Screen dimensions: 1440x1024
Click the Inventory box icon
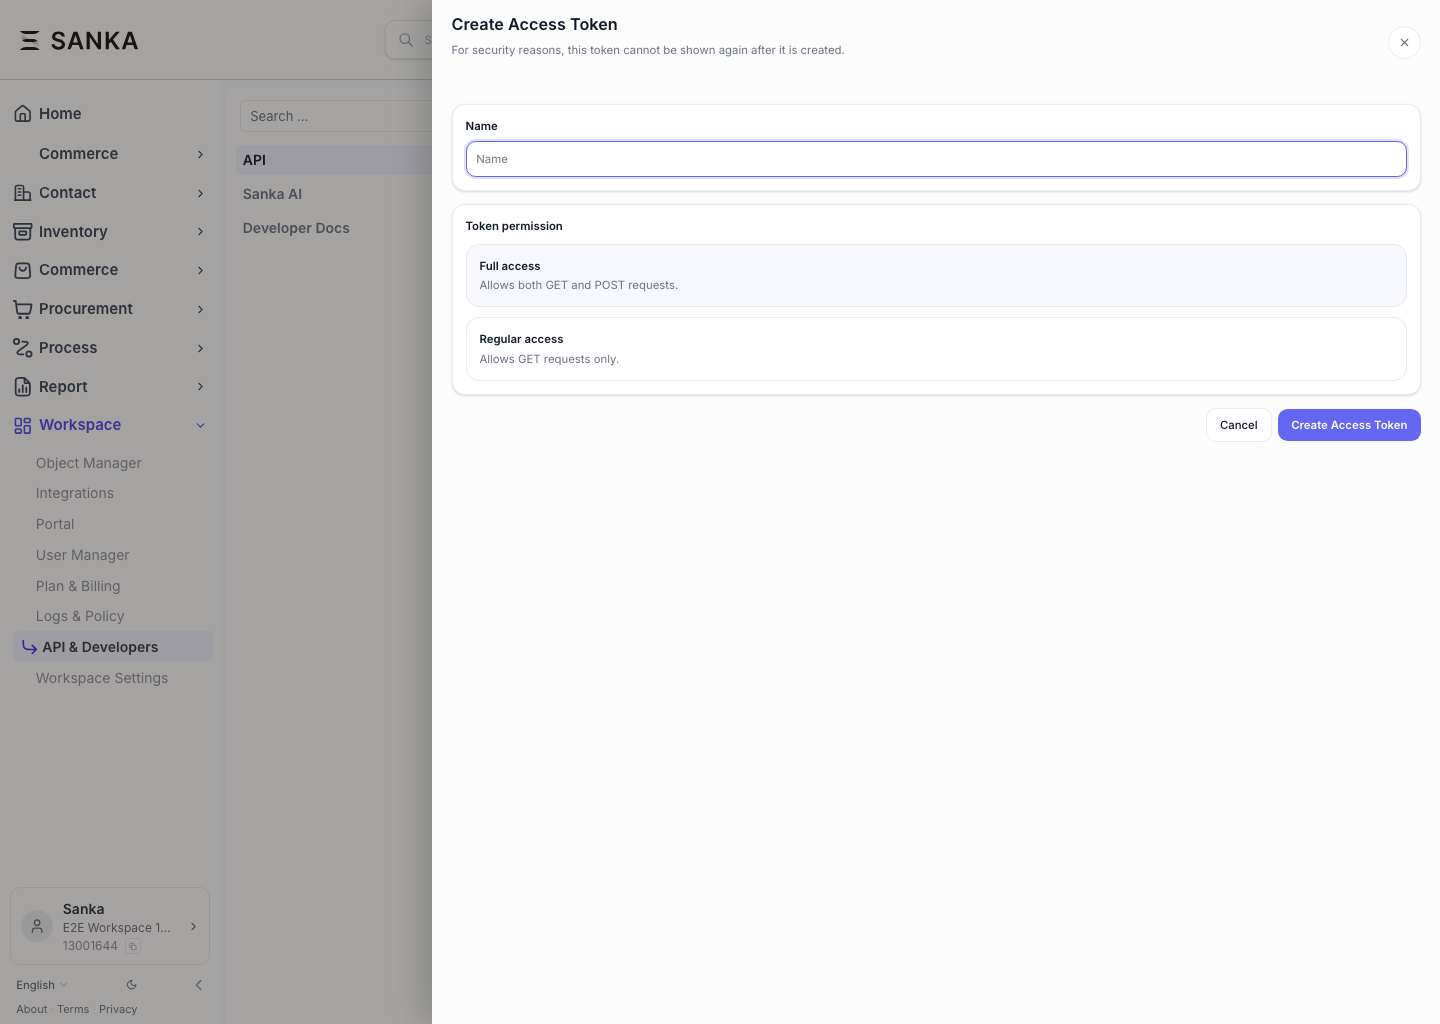(x=22, y=231)
